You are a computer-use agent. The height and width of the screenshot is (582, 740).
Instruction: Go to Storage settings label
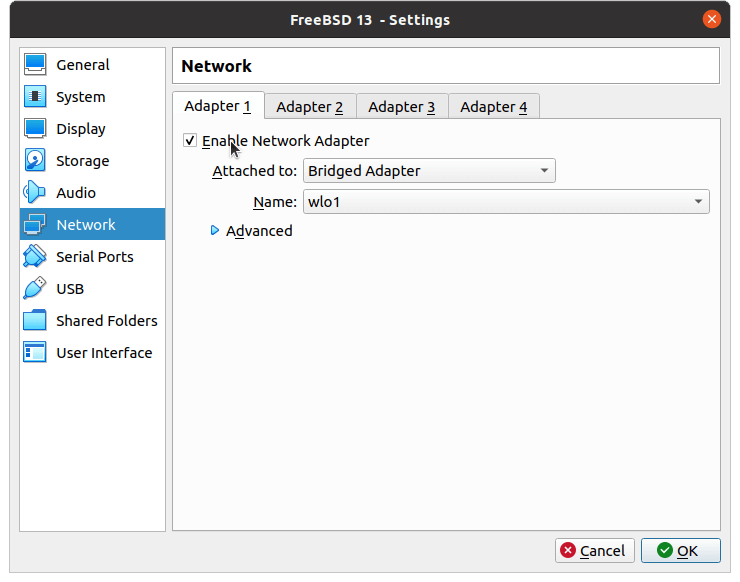(83, 161)
